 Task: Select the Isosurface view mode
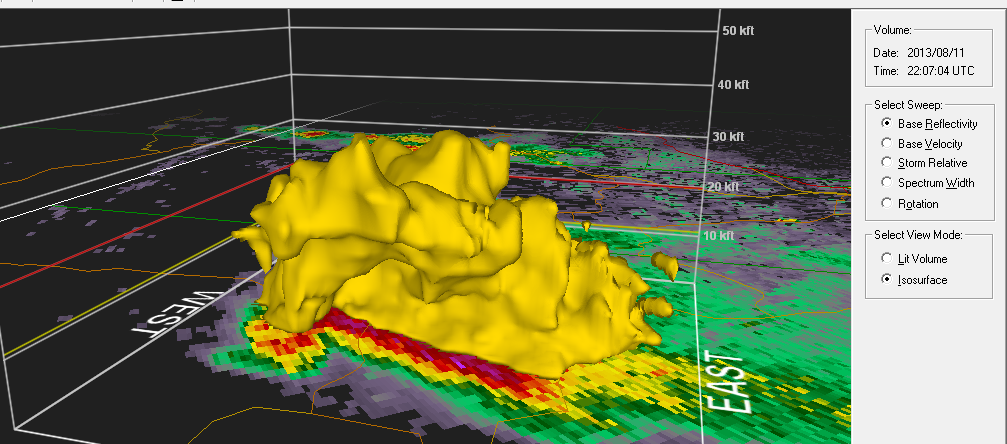[x=915, y=280]
